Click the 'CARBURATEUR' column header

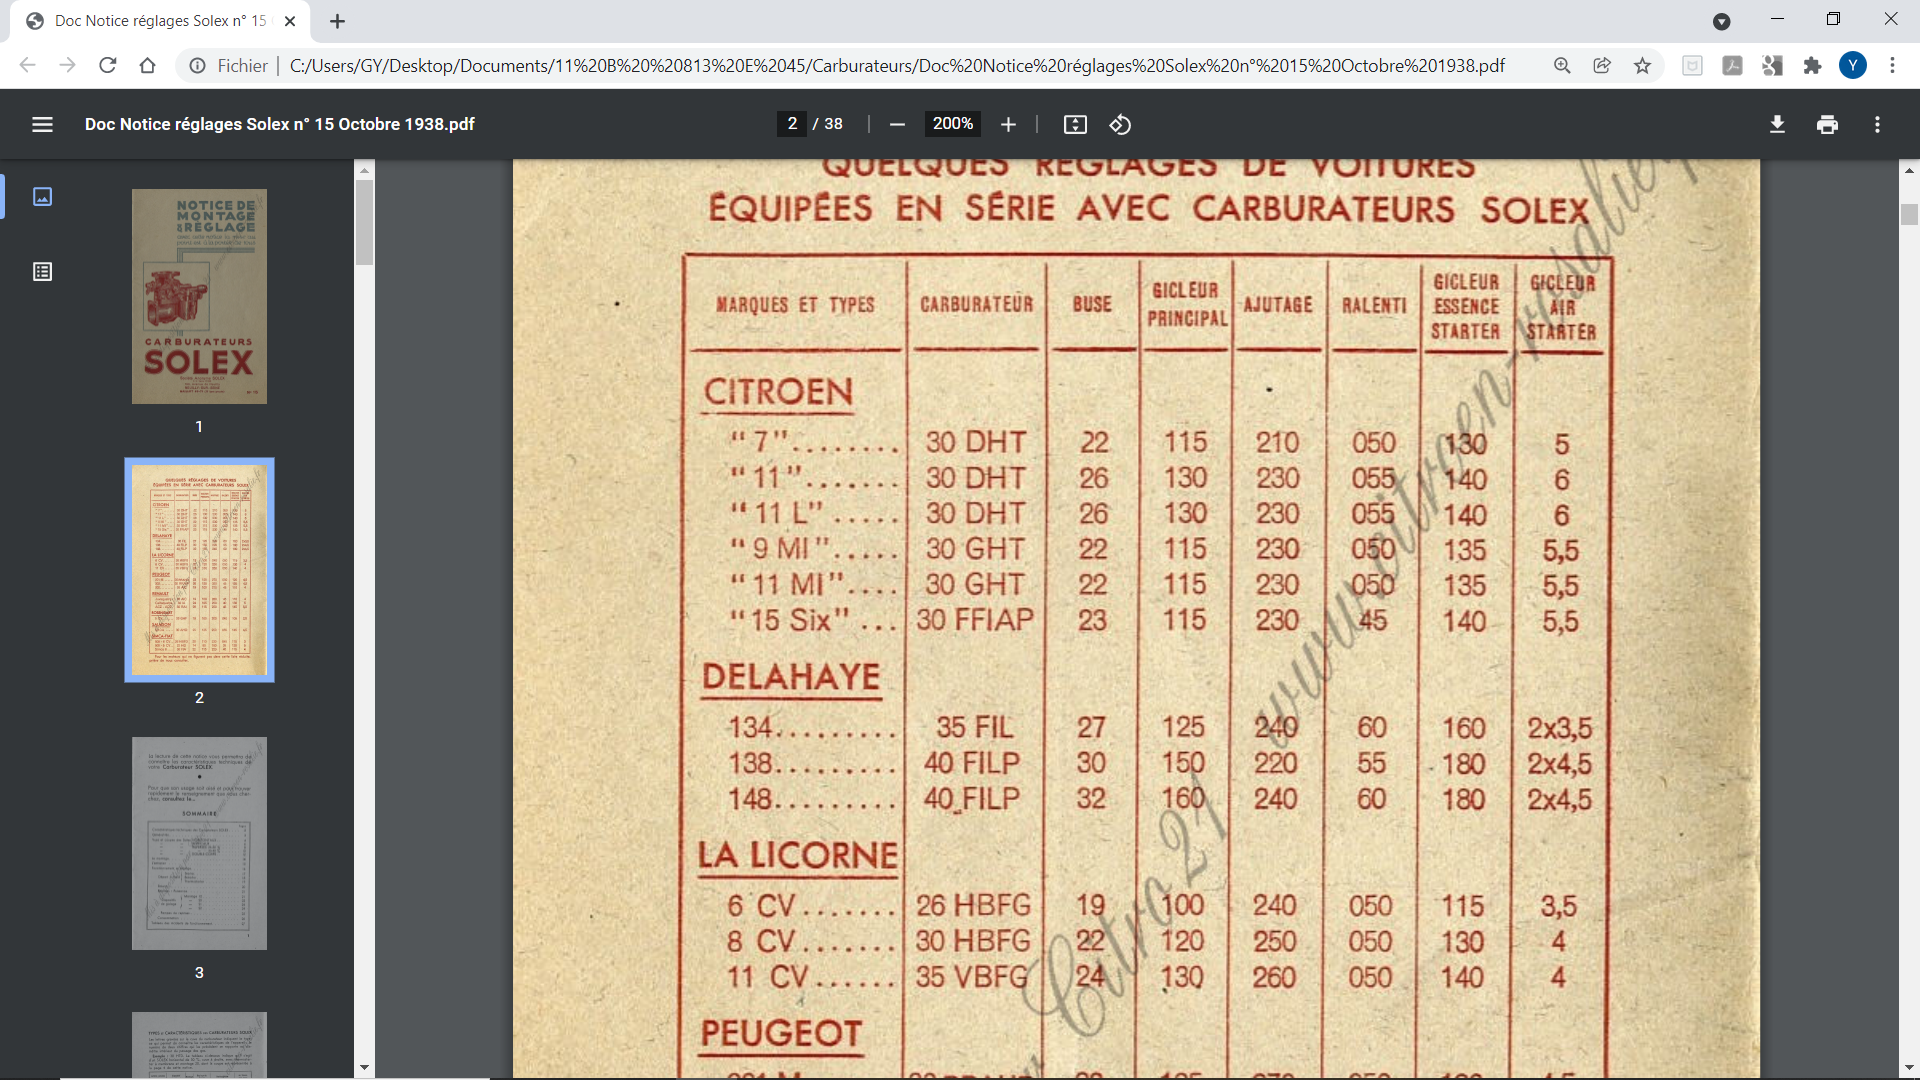pyautogui.click(x=976, y=304)
